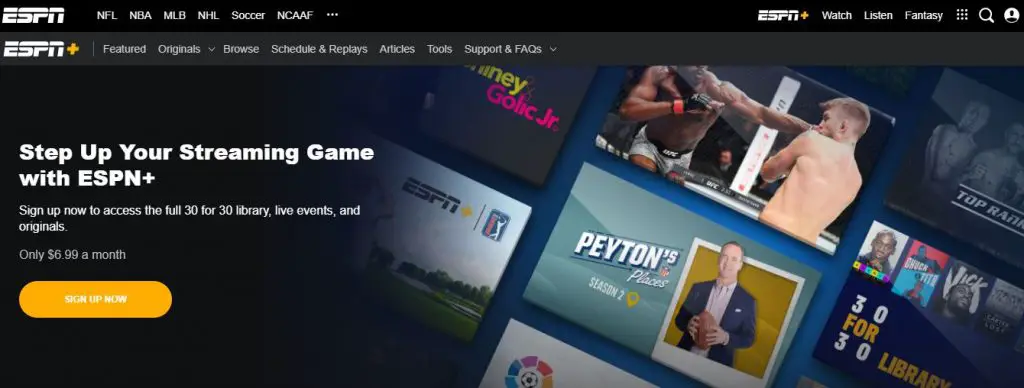This screenshot has height=388, width=1024.
Task: Expand the Originals dropdown chevron
Action: (x=211, y=49)
